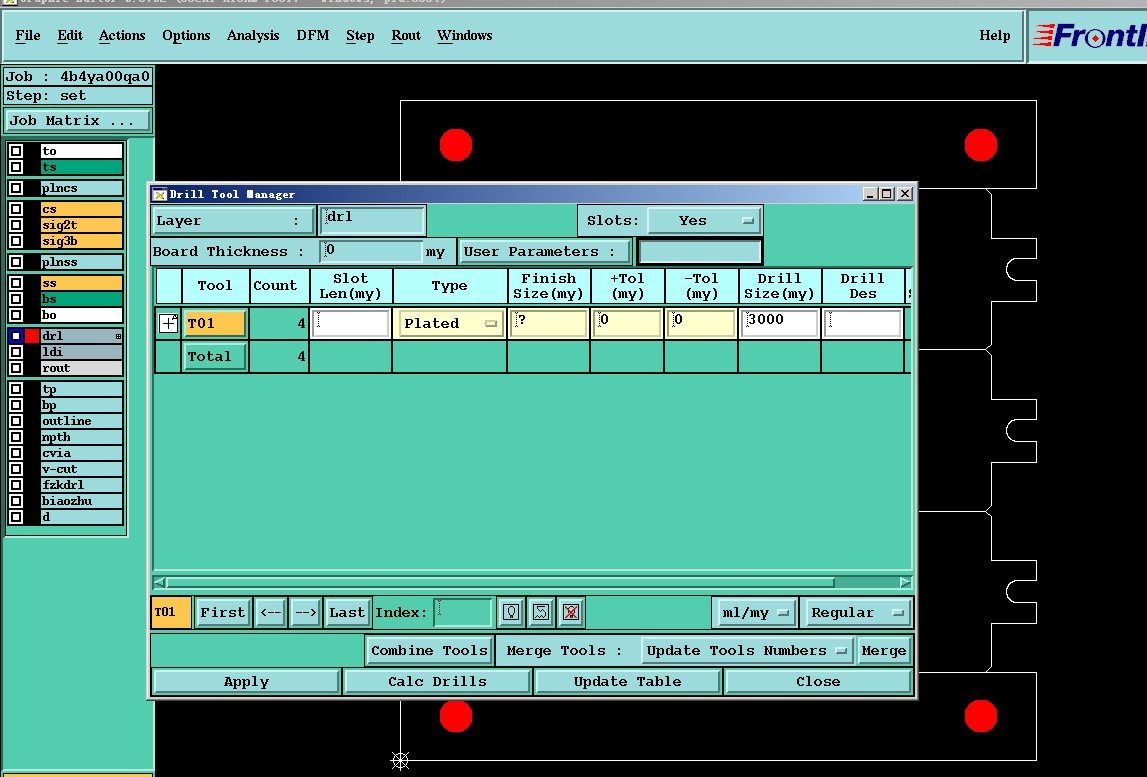Open the Update Tools Numbers dropdown
Image resolution: width=1147 pixels, height=777 pixels.
(x=747, y=650)
